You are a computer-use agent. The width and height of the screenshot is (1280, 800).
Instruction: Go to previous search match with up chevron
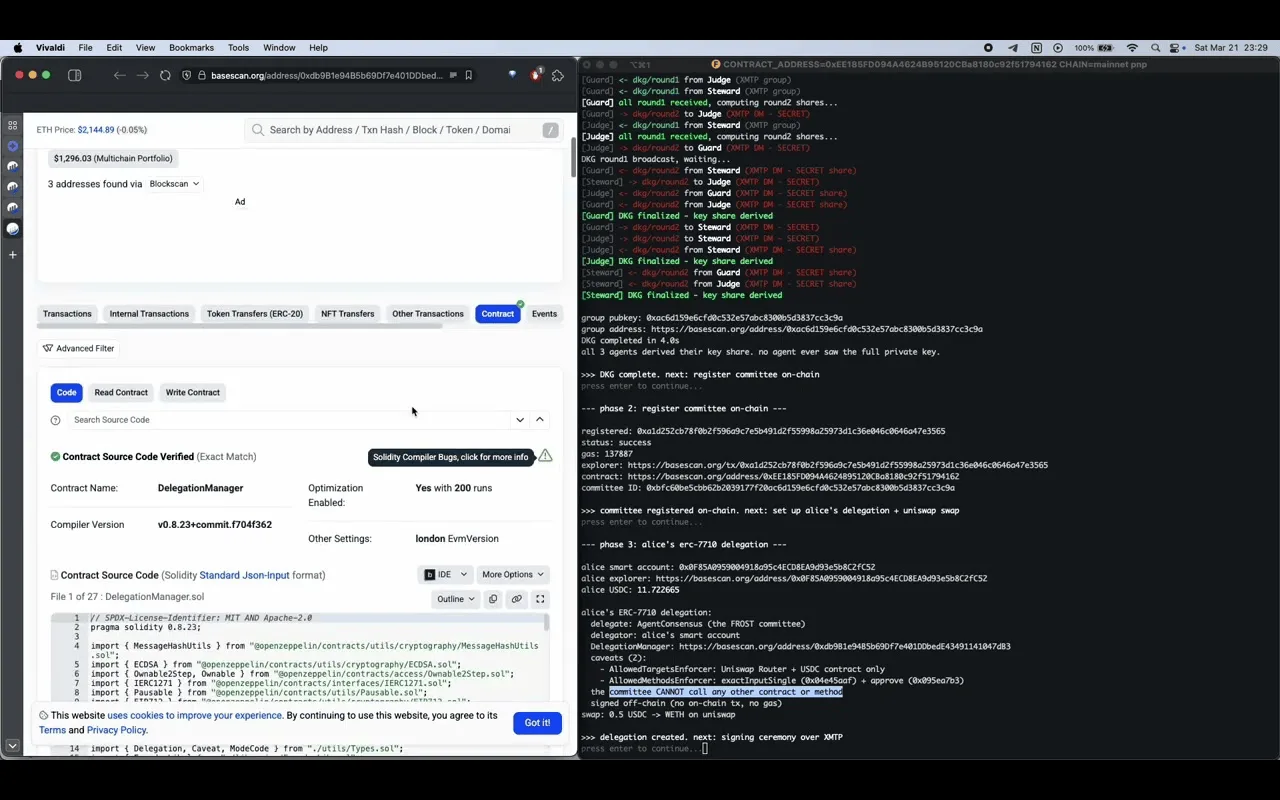(540, 420)
